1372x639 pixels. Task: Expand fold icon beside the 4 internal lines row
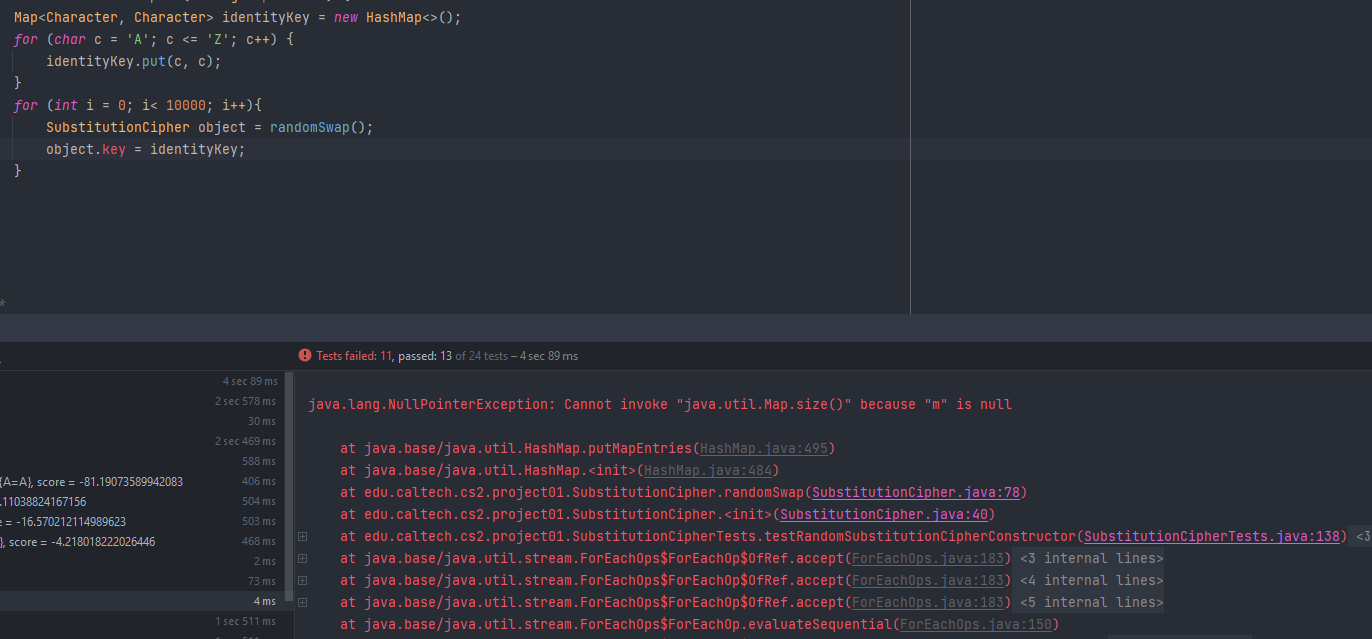pyautogui.click(x=302, y=581)
